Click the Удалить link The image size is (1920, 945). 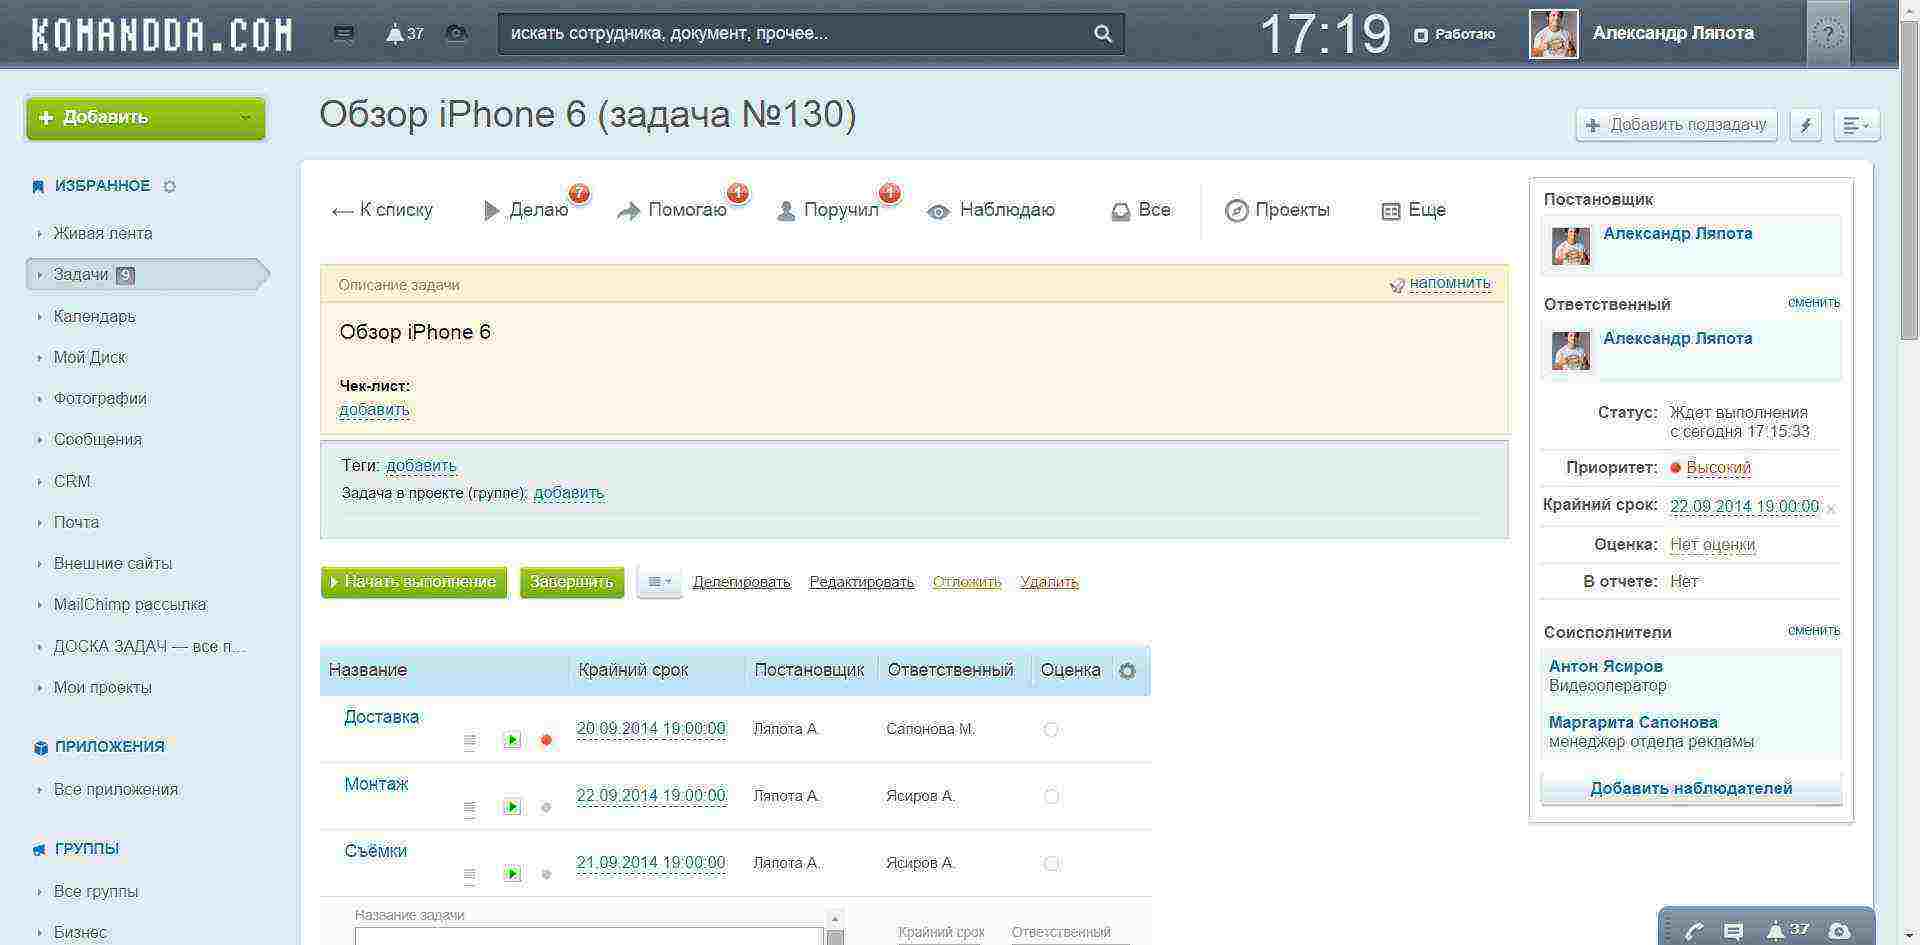(1049, 582)
